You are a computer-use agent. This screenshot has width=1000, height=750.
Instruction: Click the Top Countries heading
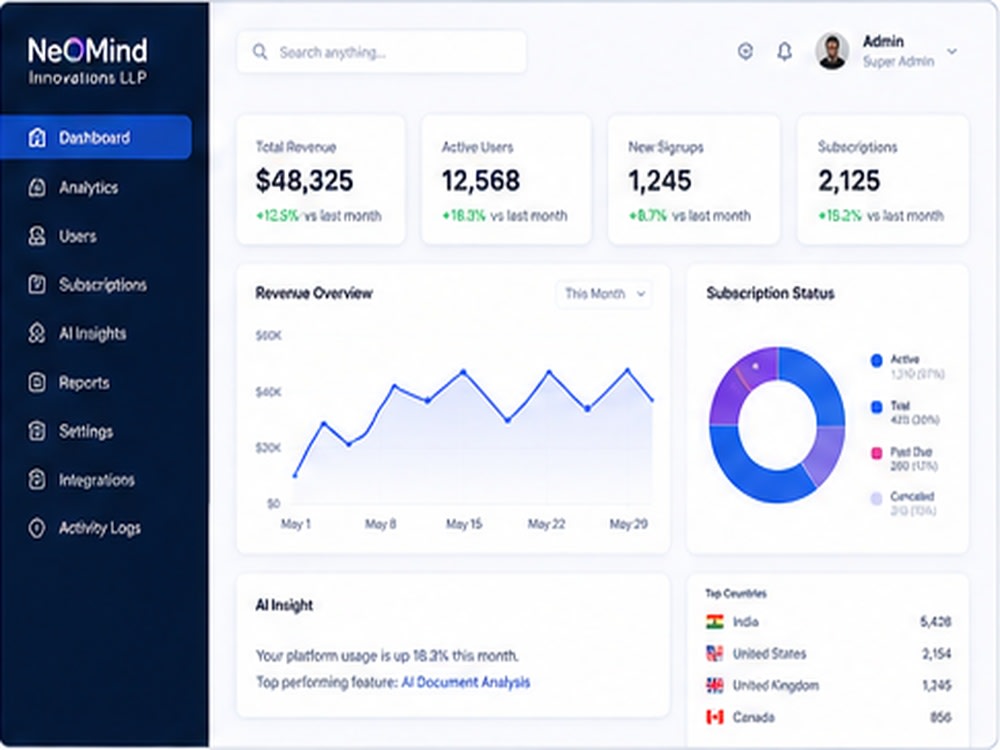[736, 594]
